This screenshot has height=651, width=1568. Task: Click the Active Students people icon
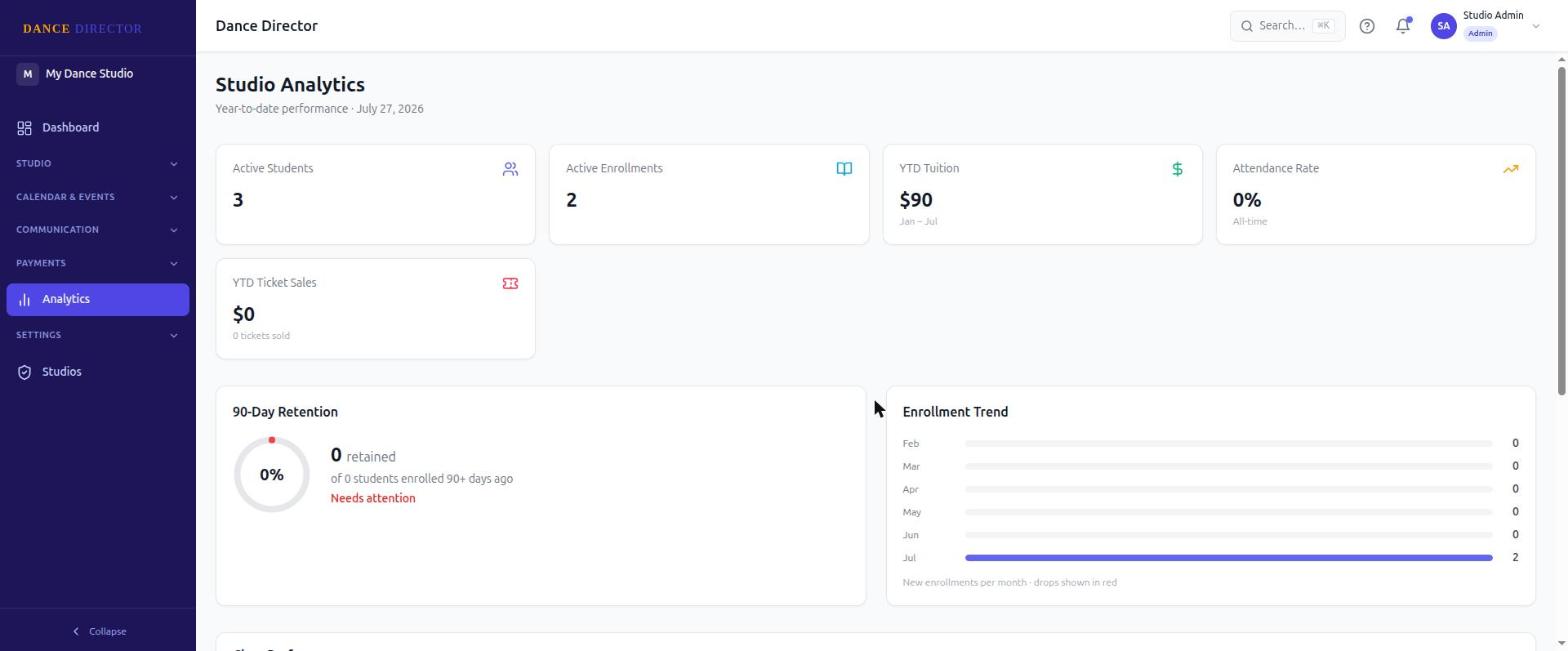click(x=510, y=169)
